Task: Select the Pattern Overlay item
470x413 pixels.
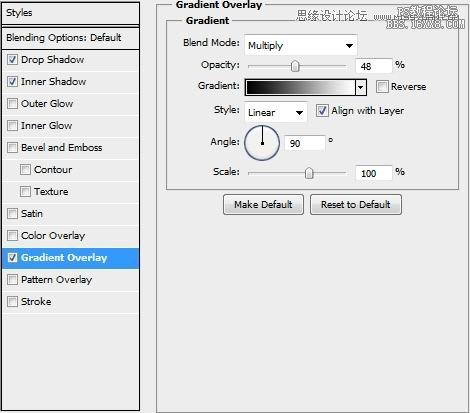Action: pyautogui.click(x=56, y=280)
